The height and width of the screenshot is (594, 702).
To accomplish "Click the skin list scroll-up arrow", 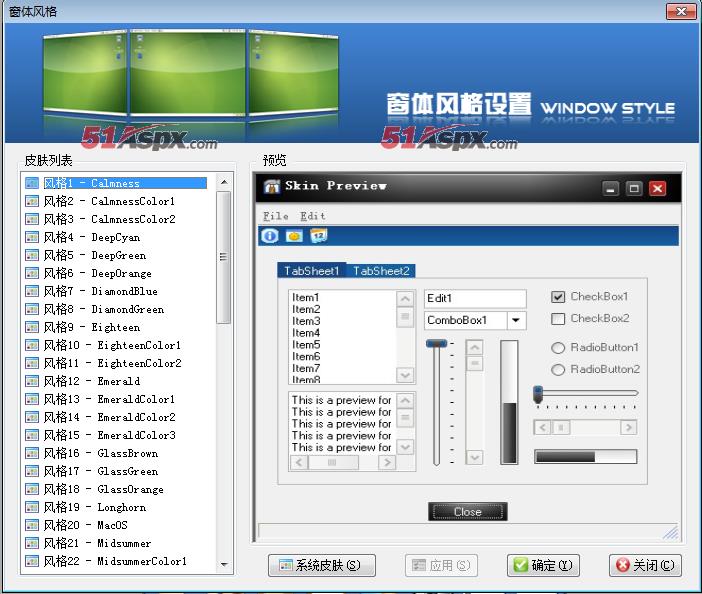I will tap(224, 182).
